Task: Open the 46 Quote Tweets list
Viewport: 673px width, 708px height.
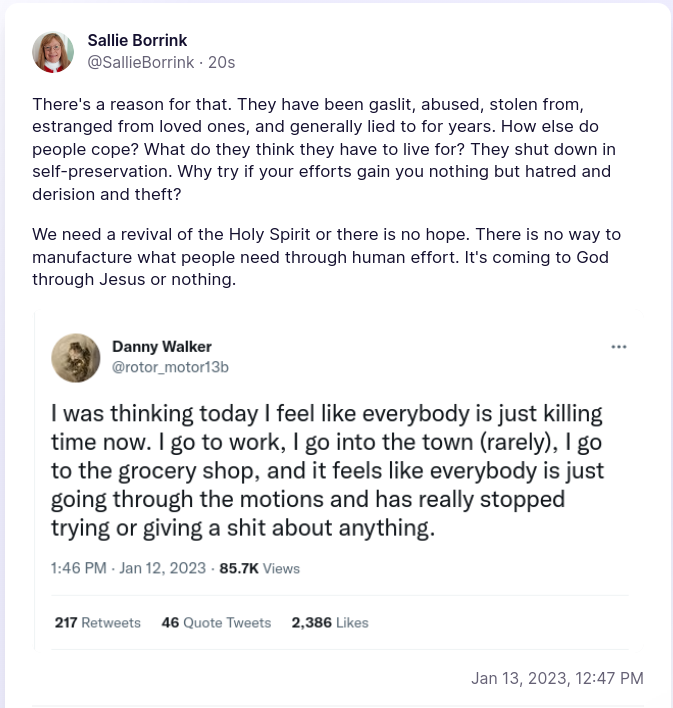Action: point(216,622)
